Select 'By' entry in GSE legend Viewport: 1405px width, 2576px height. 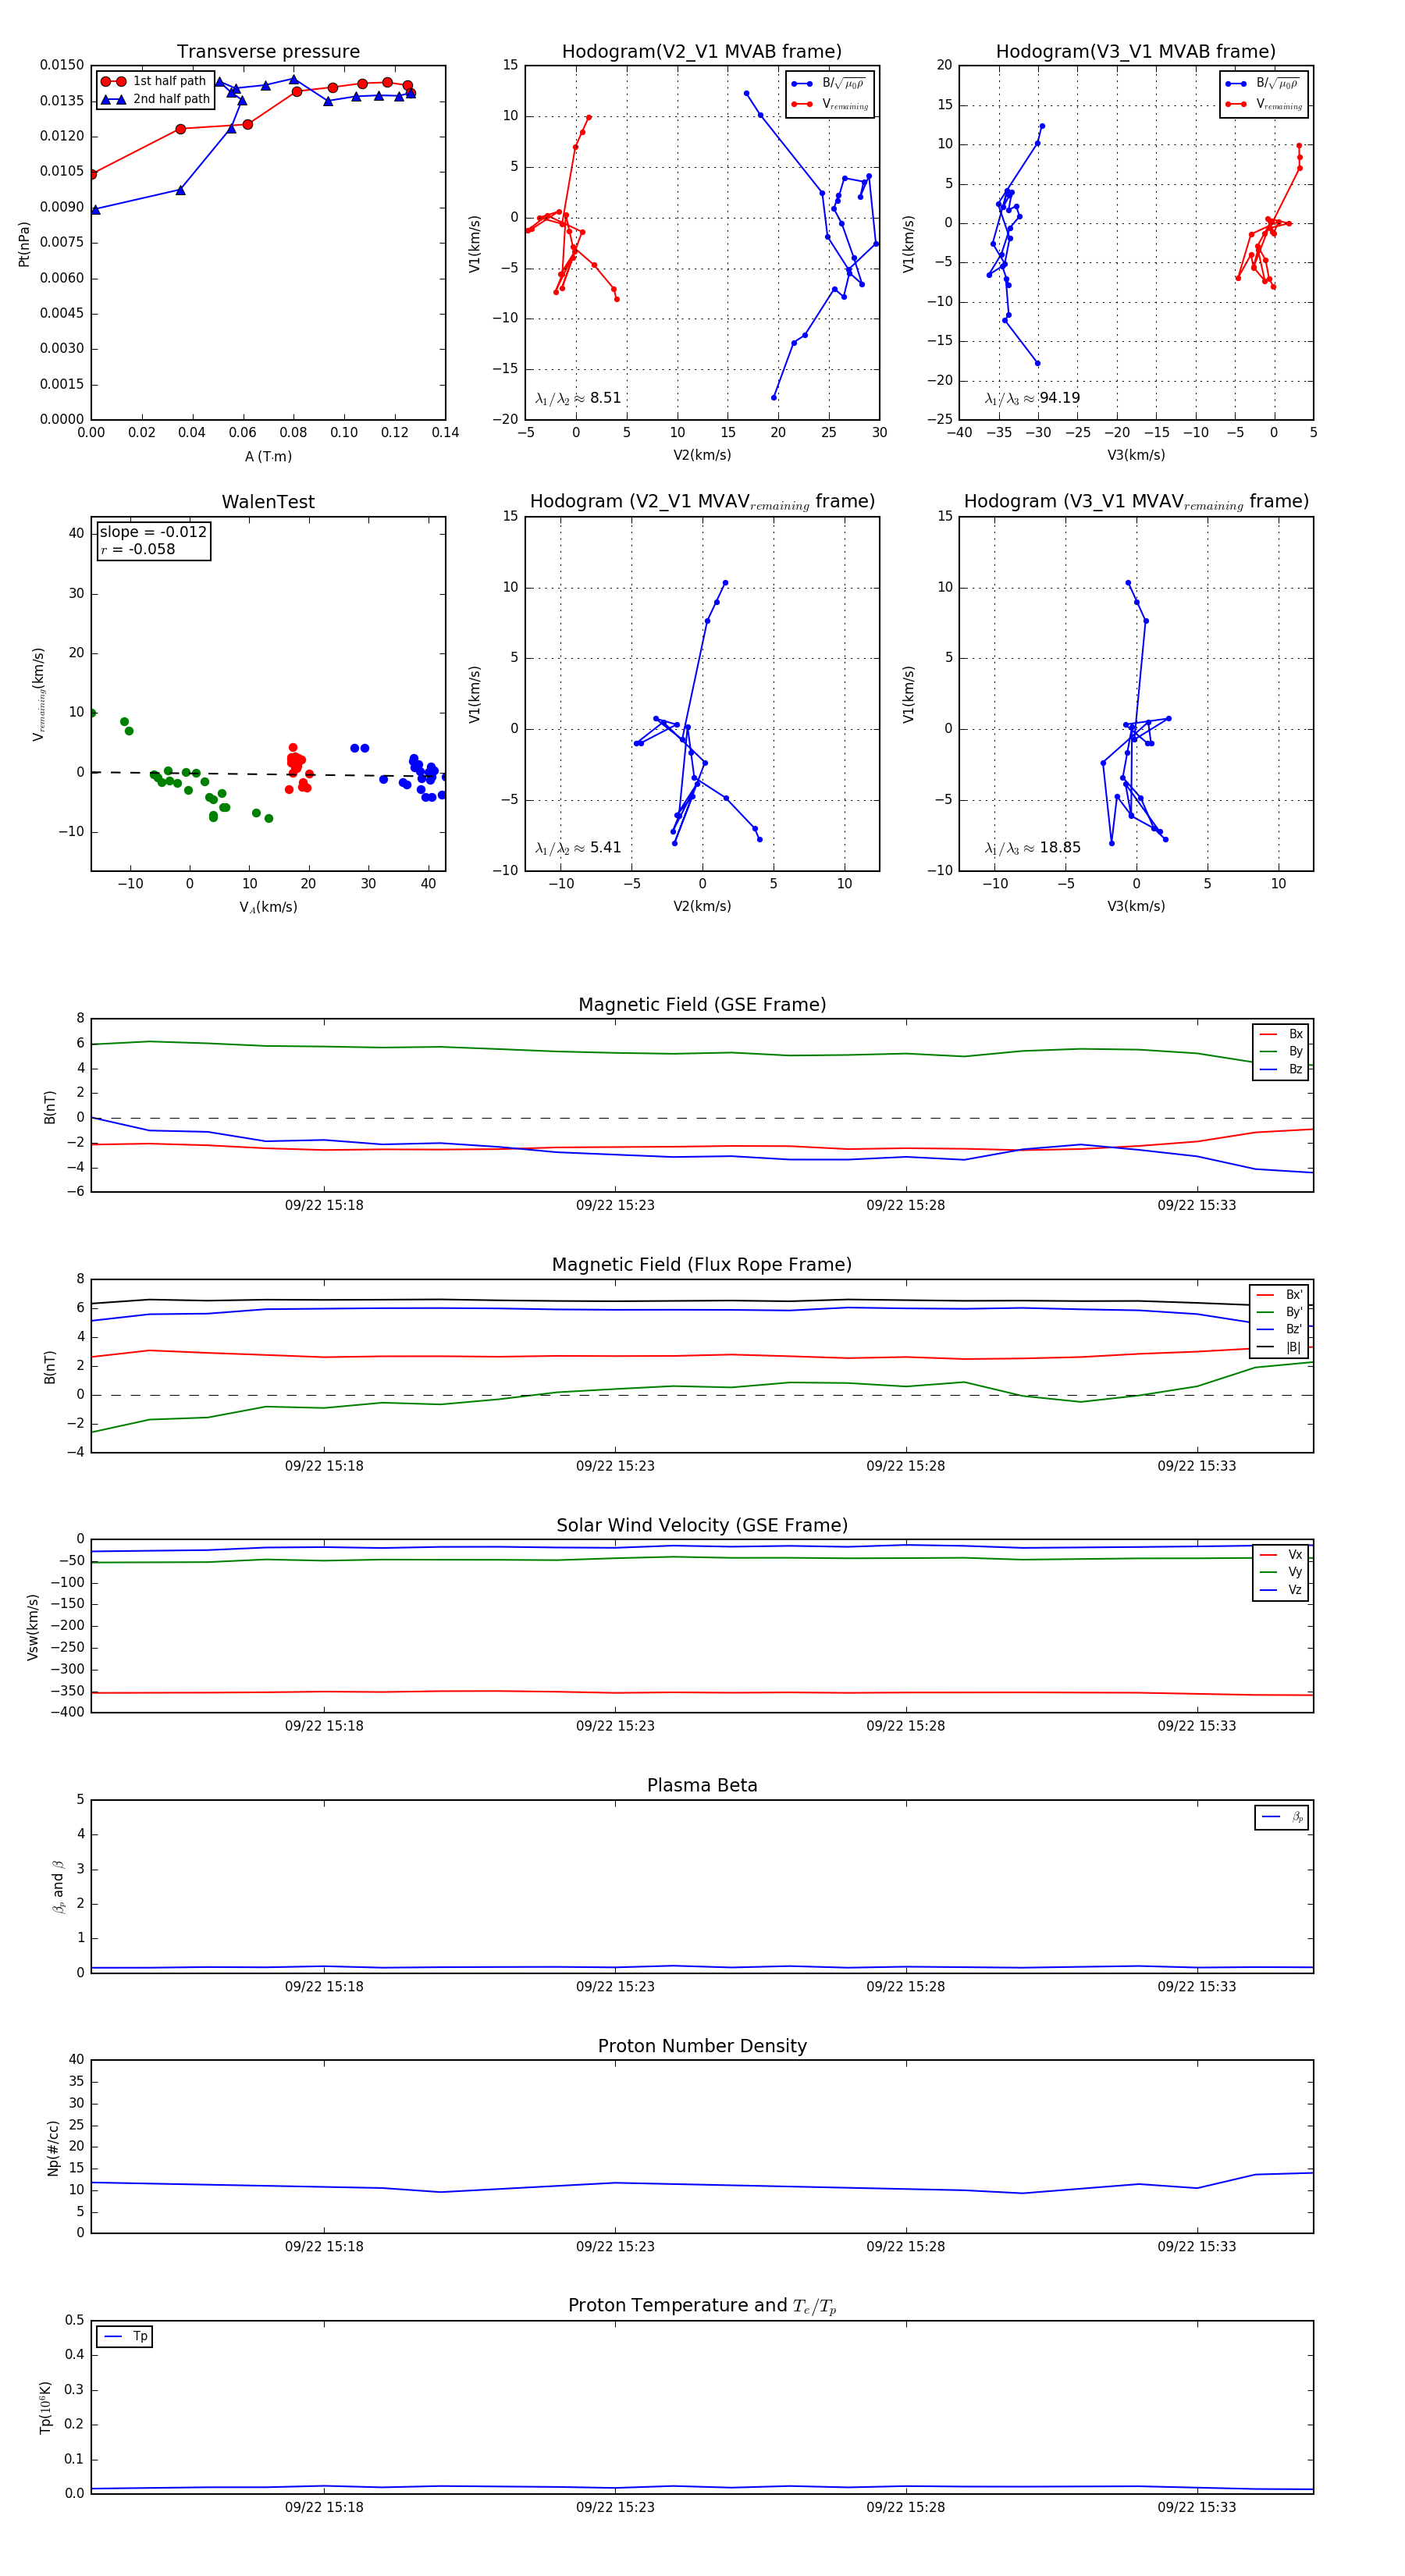pyautogui.click(x=1281, y=1051)
